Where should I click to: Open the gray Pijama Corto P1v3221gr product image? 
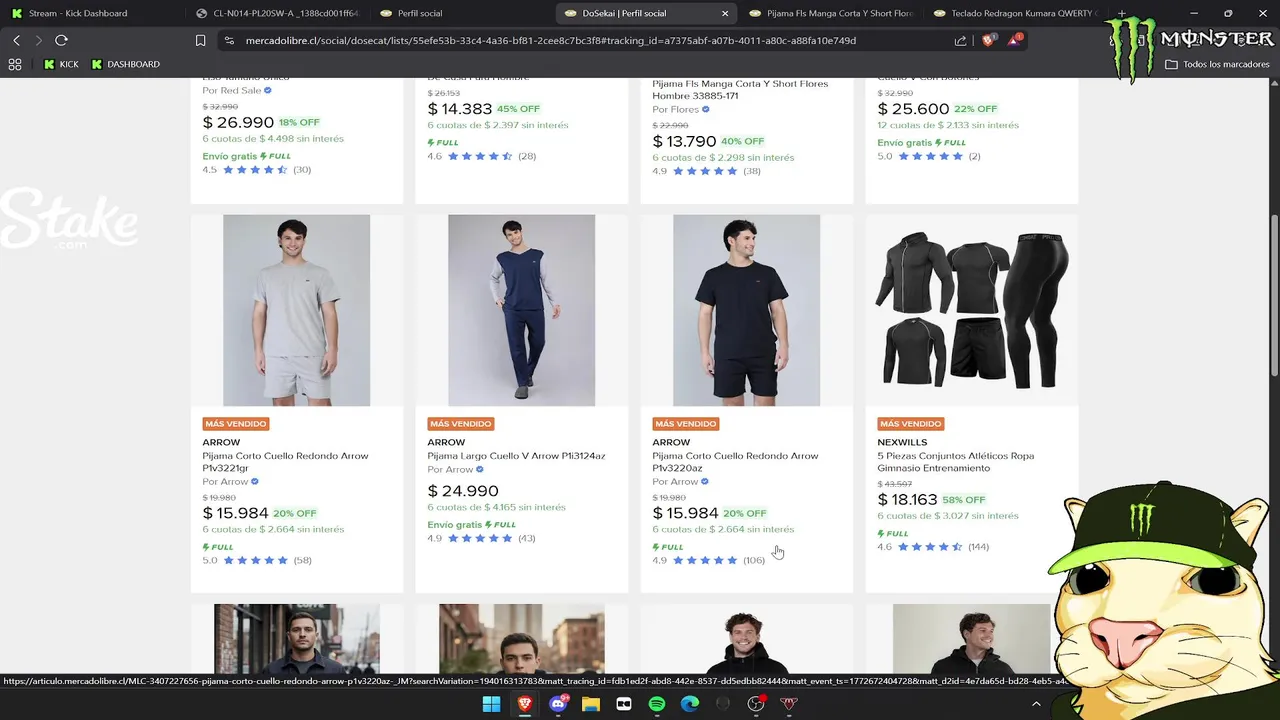point(296,310)
